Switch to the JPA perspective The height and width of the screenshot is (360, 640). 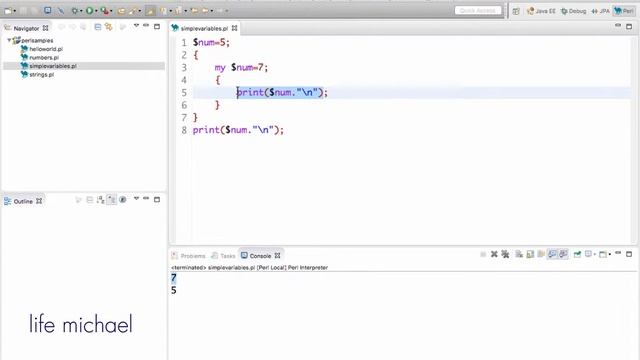[x=600, y=11]
